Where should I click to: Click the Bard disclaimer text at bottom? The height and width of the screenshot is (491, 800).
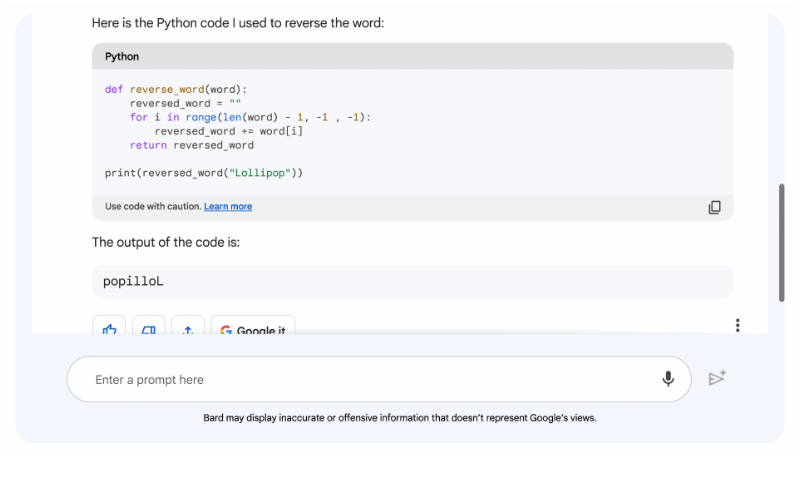coord(399,418)
